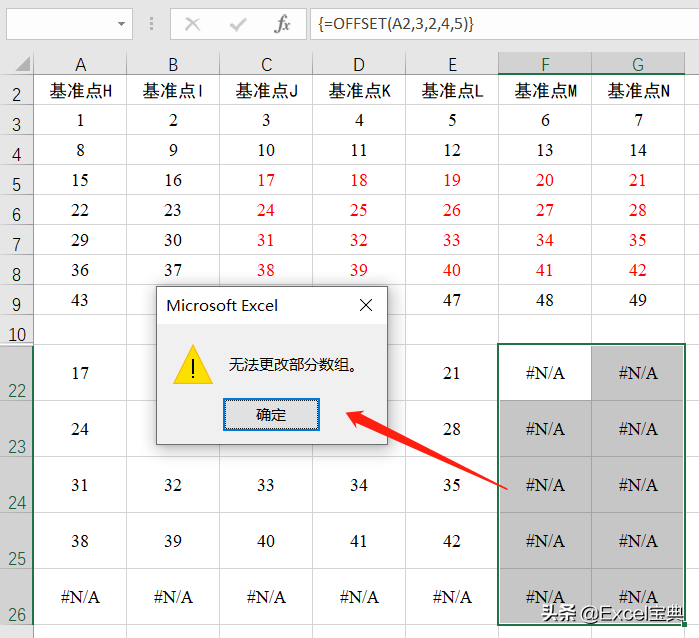Click the formula bar resize dots handle
This screenshot has height=638, width=699.
click(x=151, y=24)
